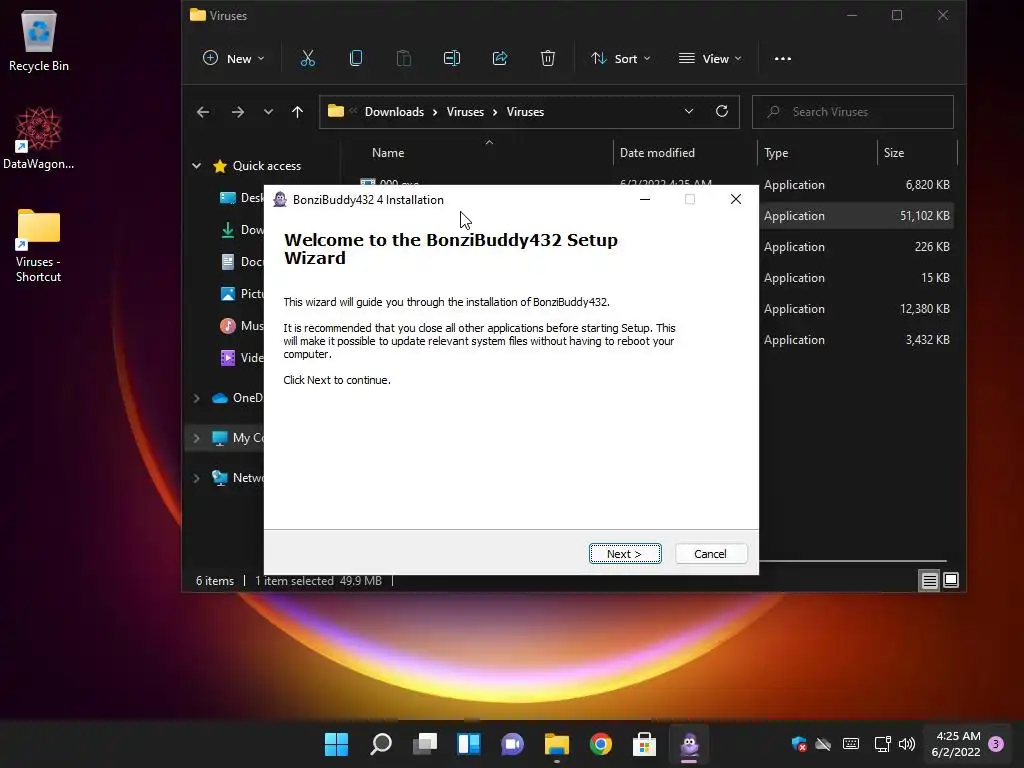Click the Copy icon in the Explorer toolbar

(x=356, y=59)
